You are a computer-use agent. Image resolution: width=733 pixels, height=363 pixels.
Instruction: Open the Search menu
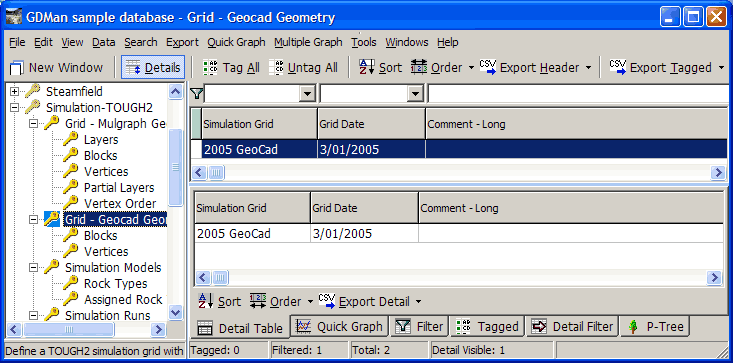(x=141, y=42)
